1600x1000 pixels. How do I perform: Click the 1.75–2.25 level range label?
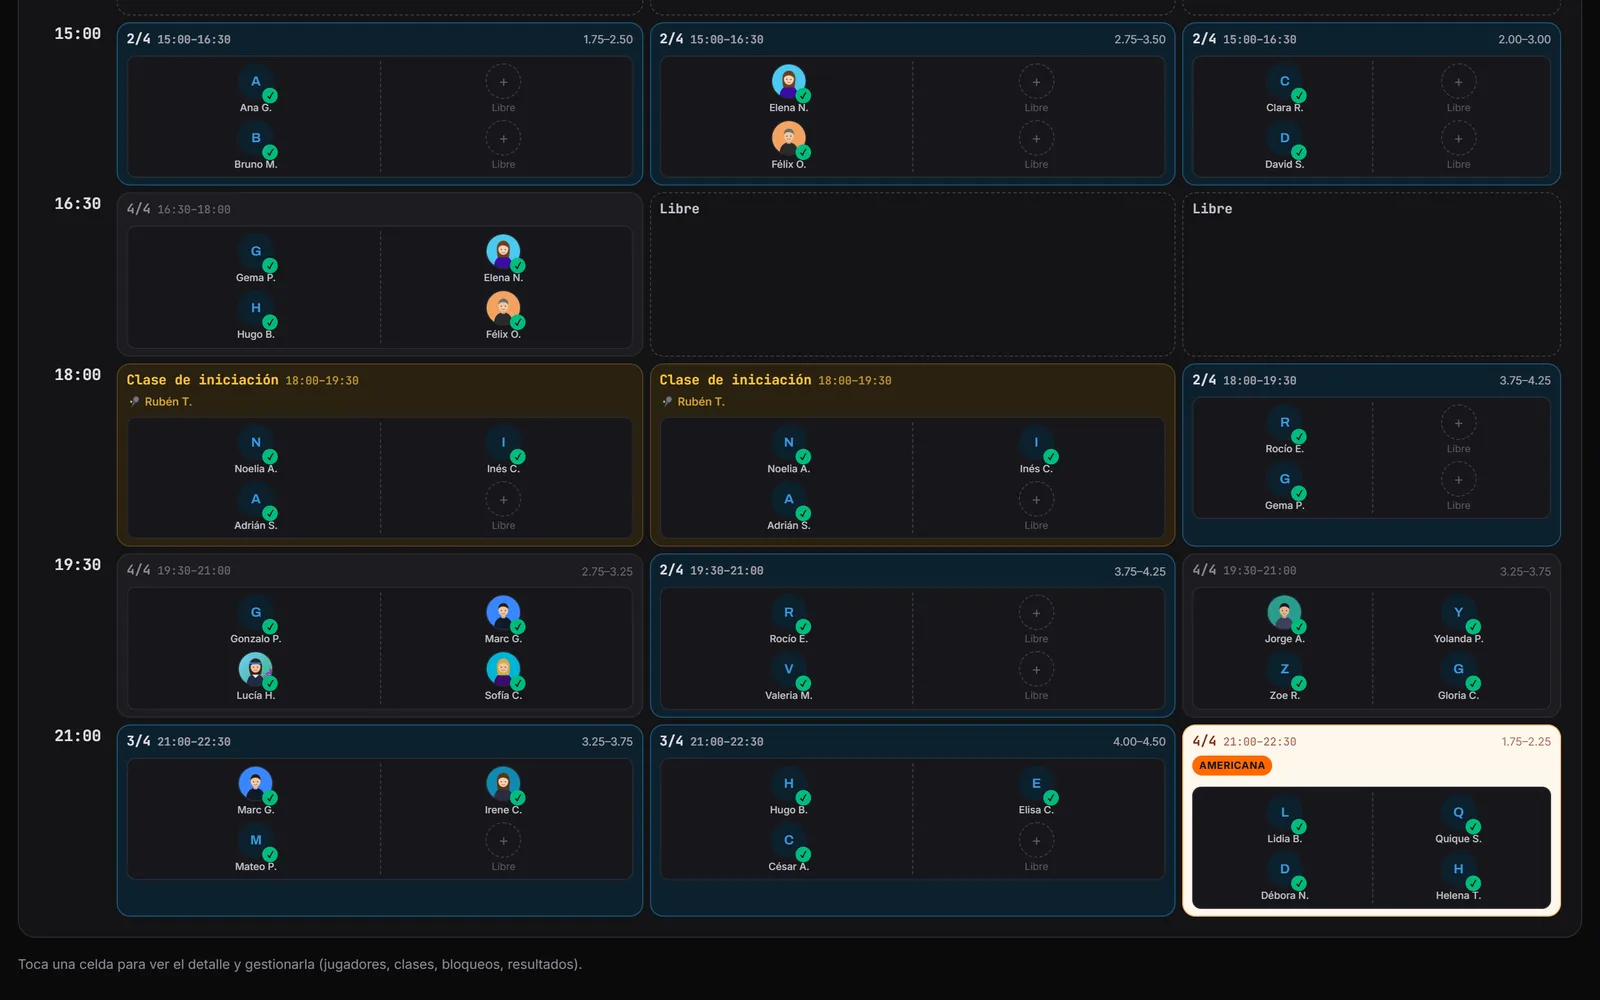pyautogui.click(x=1526, y=742)
